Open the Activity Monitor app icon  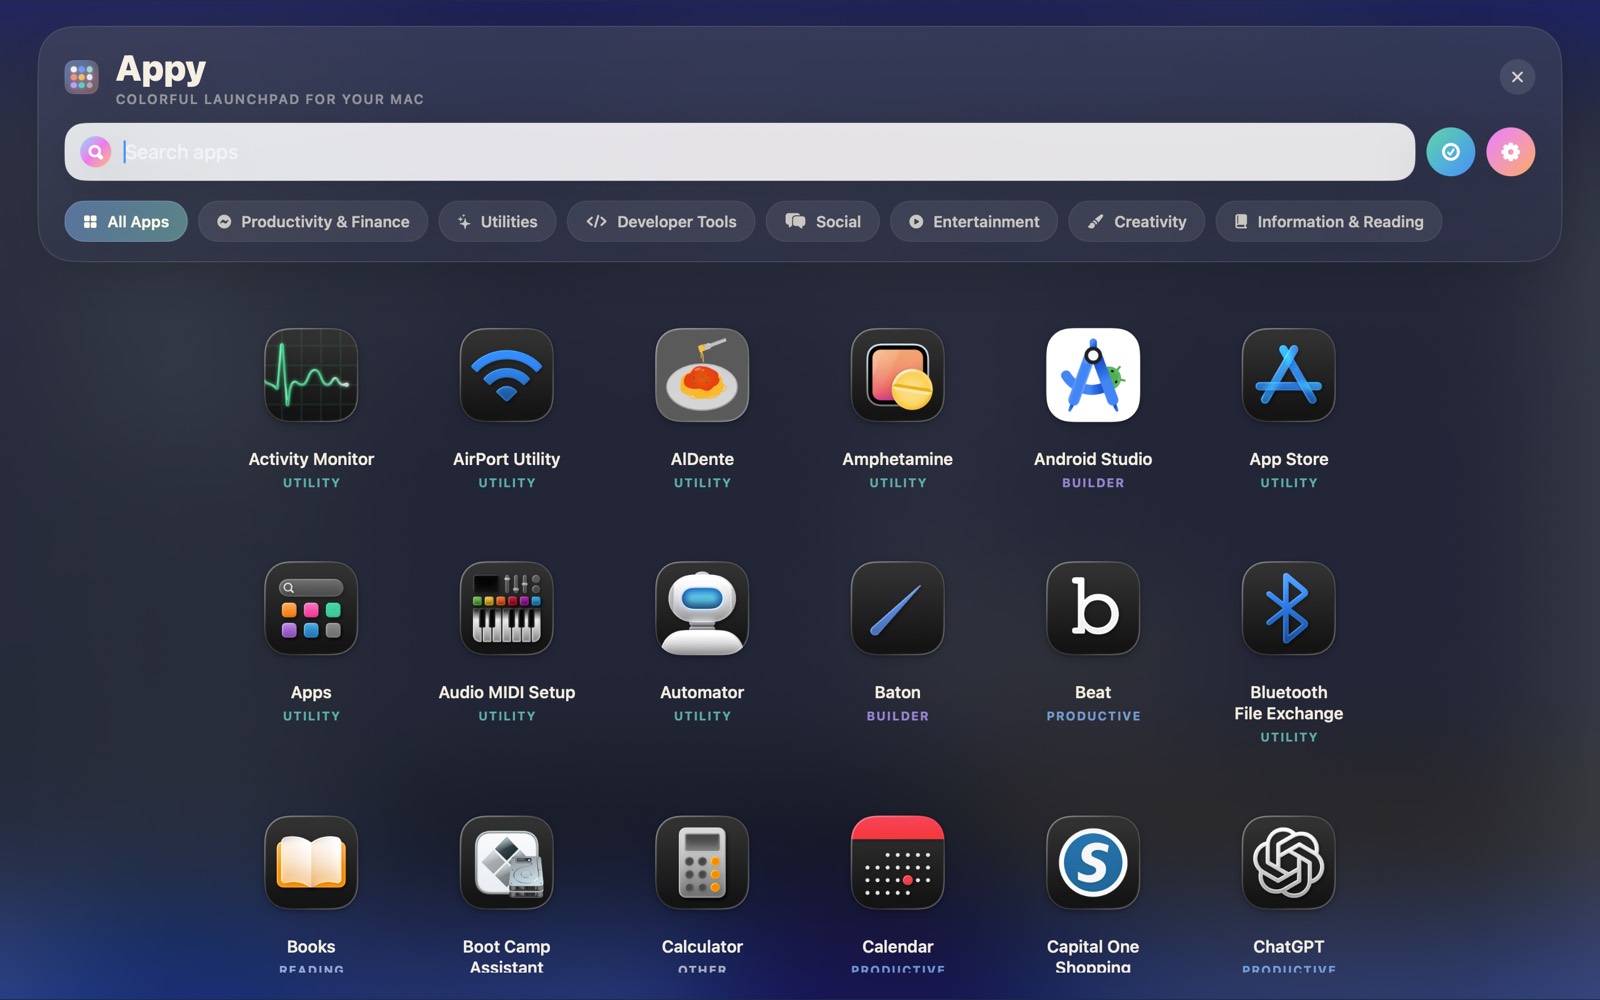point(311,375)
